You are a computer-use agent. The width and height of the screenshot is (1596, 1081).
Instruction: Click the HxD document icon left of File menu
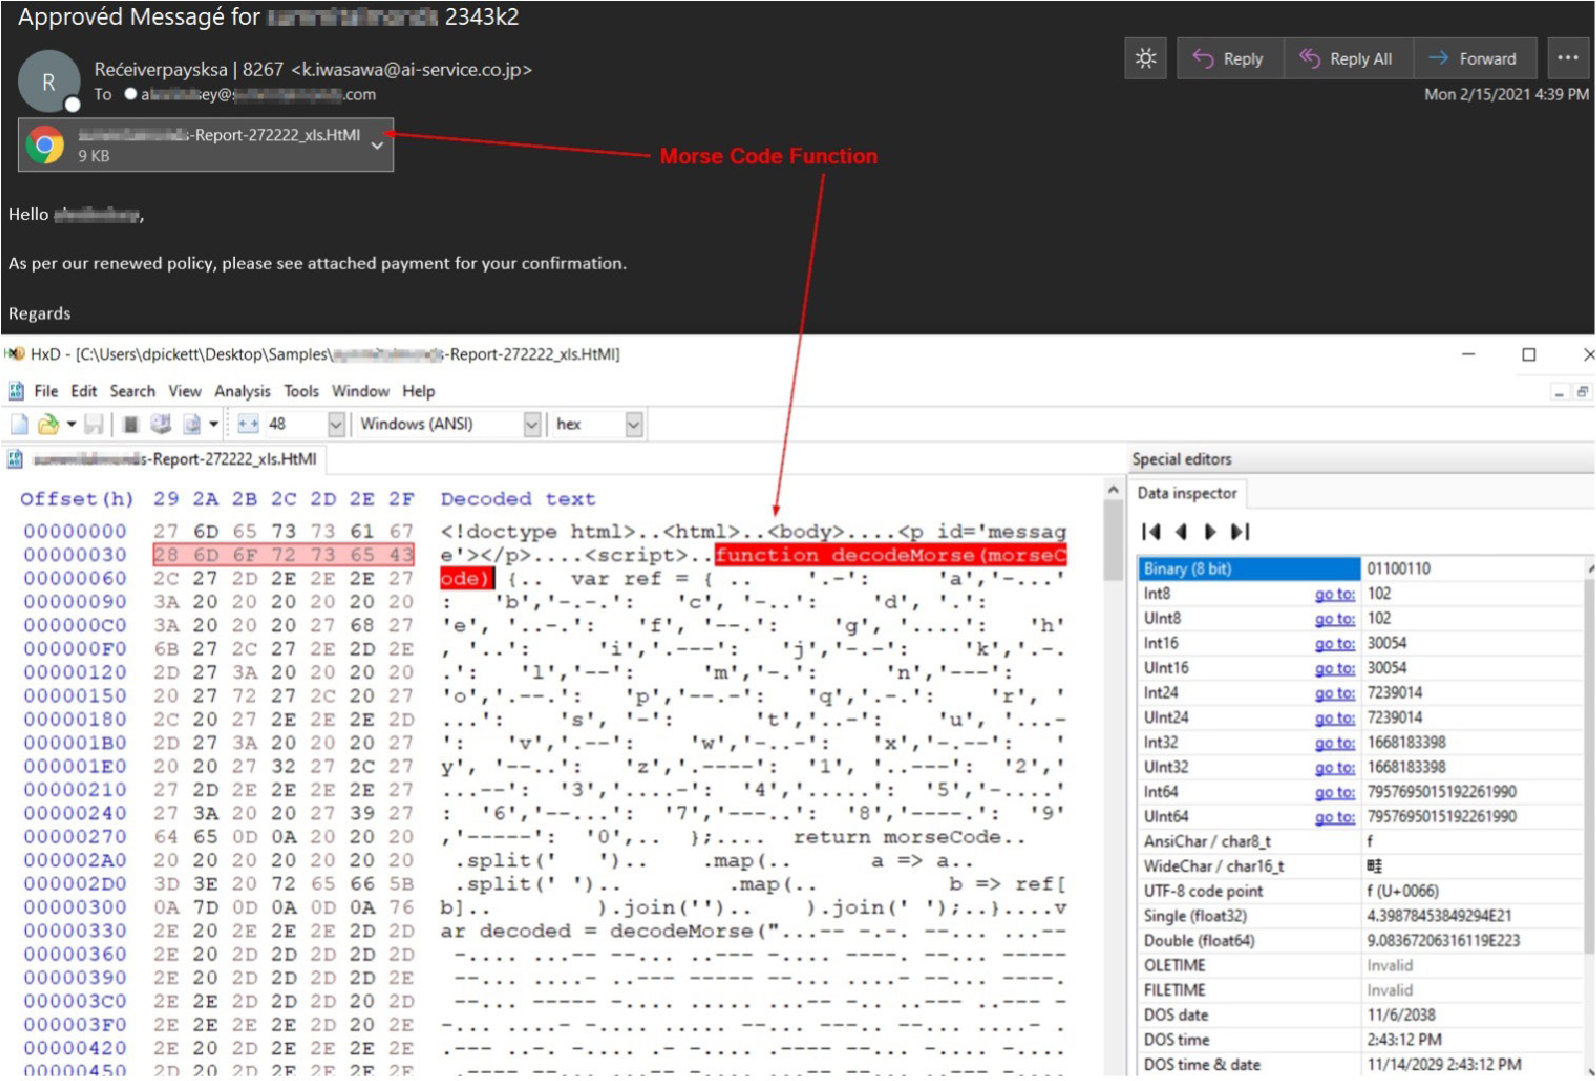tap(16, 391)
